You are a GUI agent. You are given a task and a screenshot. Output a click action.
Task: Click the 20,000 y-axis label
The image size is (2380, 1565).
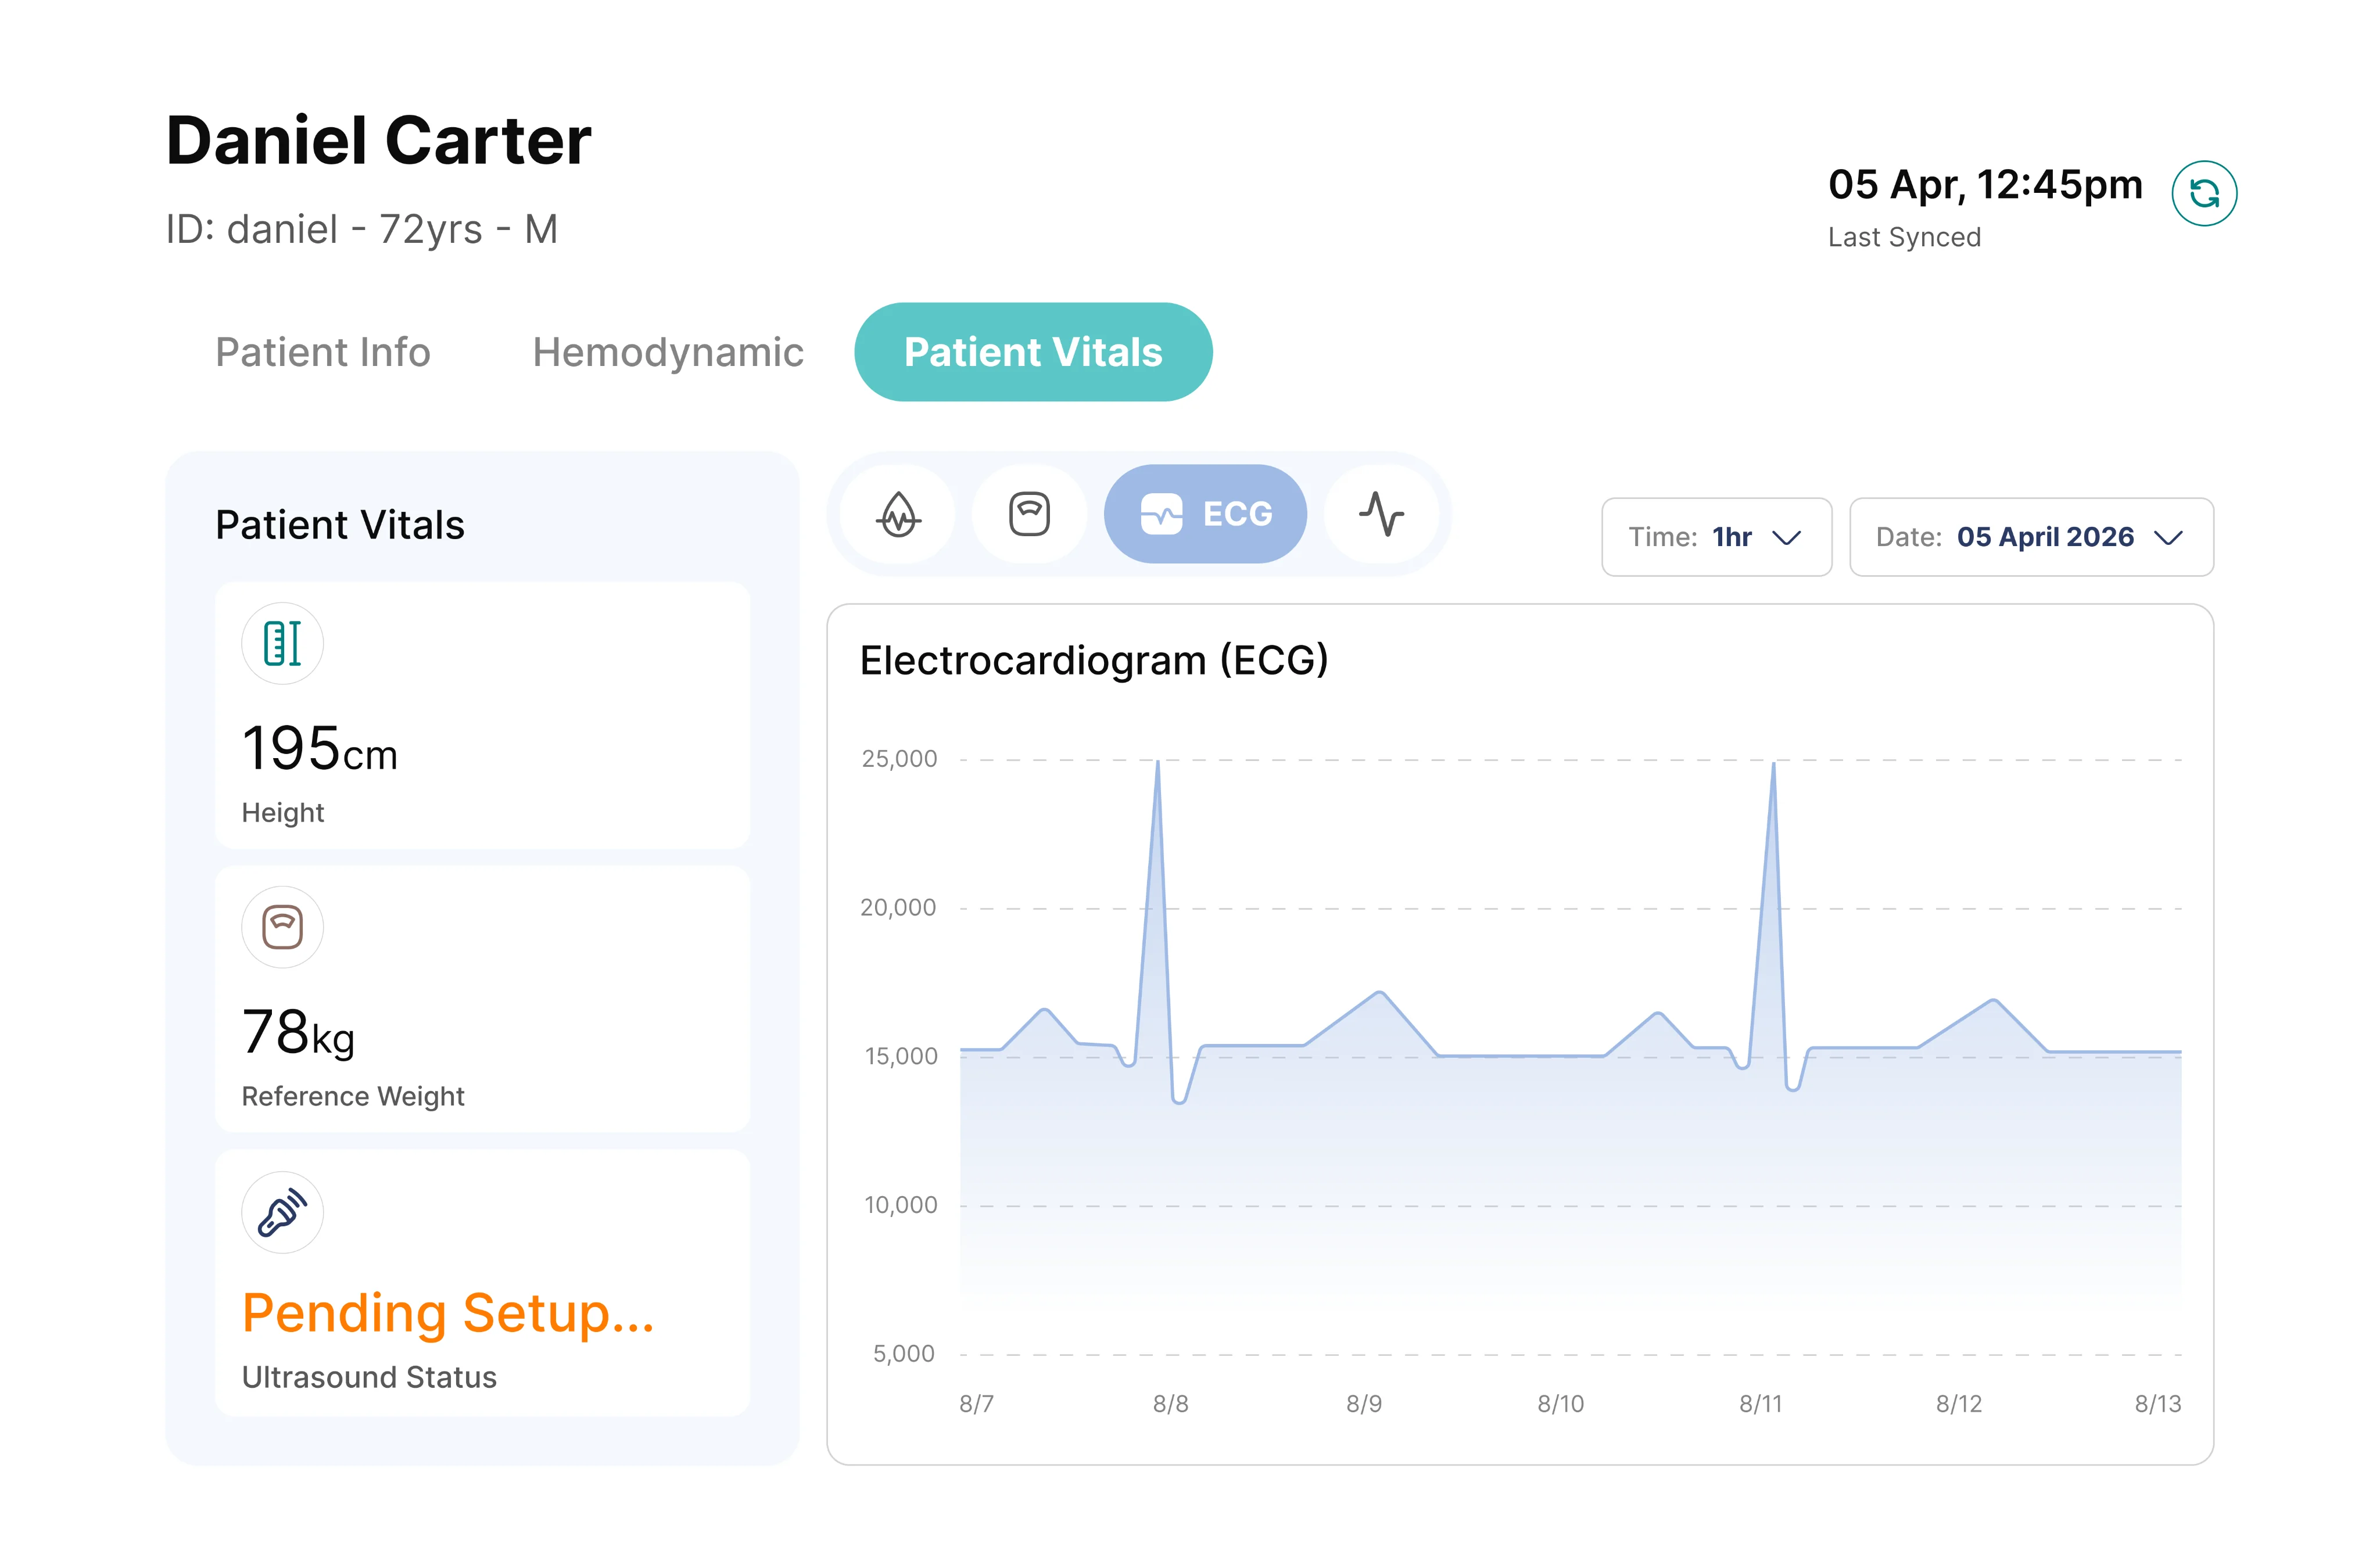(x=899, y=908)
